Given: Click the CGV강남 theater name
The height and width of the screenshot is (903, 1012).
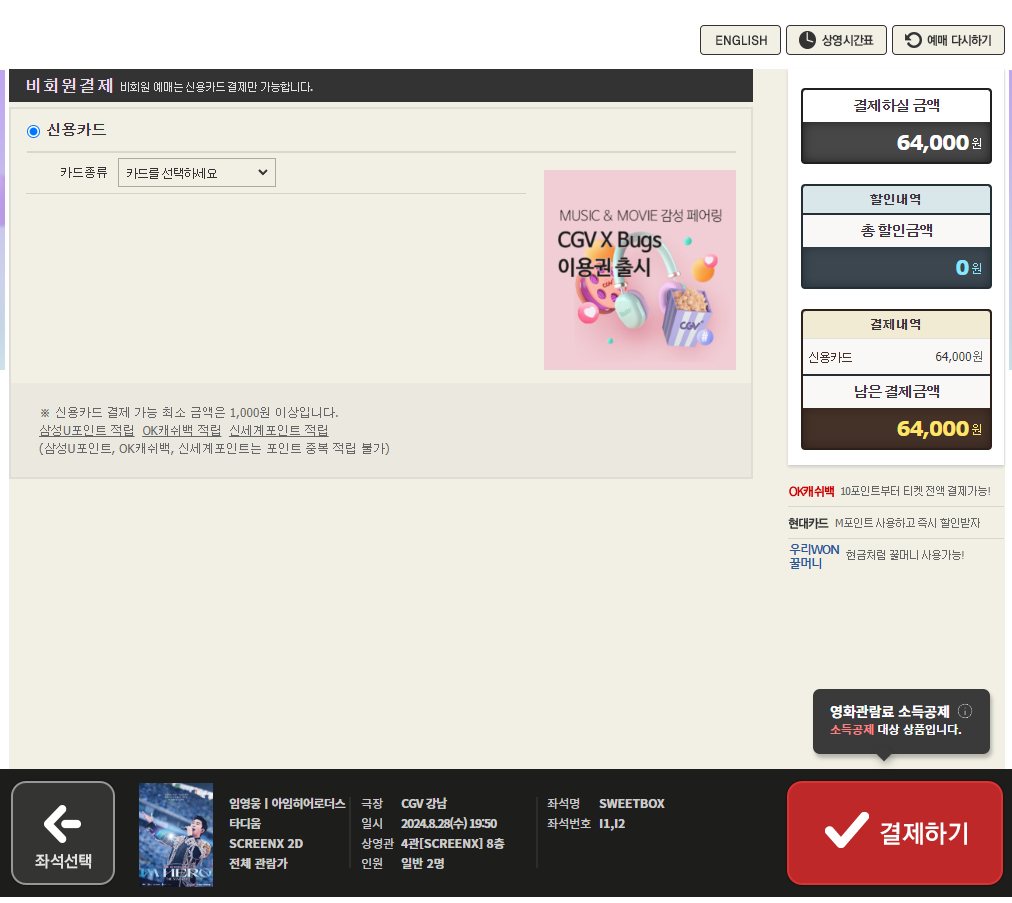Looking at the screenshot, I should 424,804.
